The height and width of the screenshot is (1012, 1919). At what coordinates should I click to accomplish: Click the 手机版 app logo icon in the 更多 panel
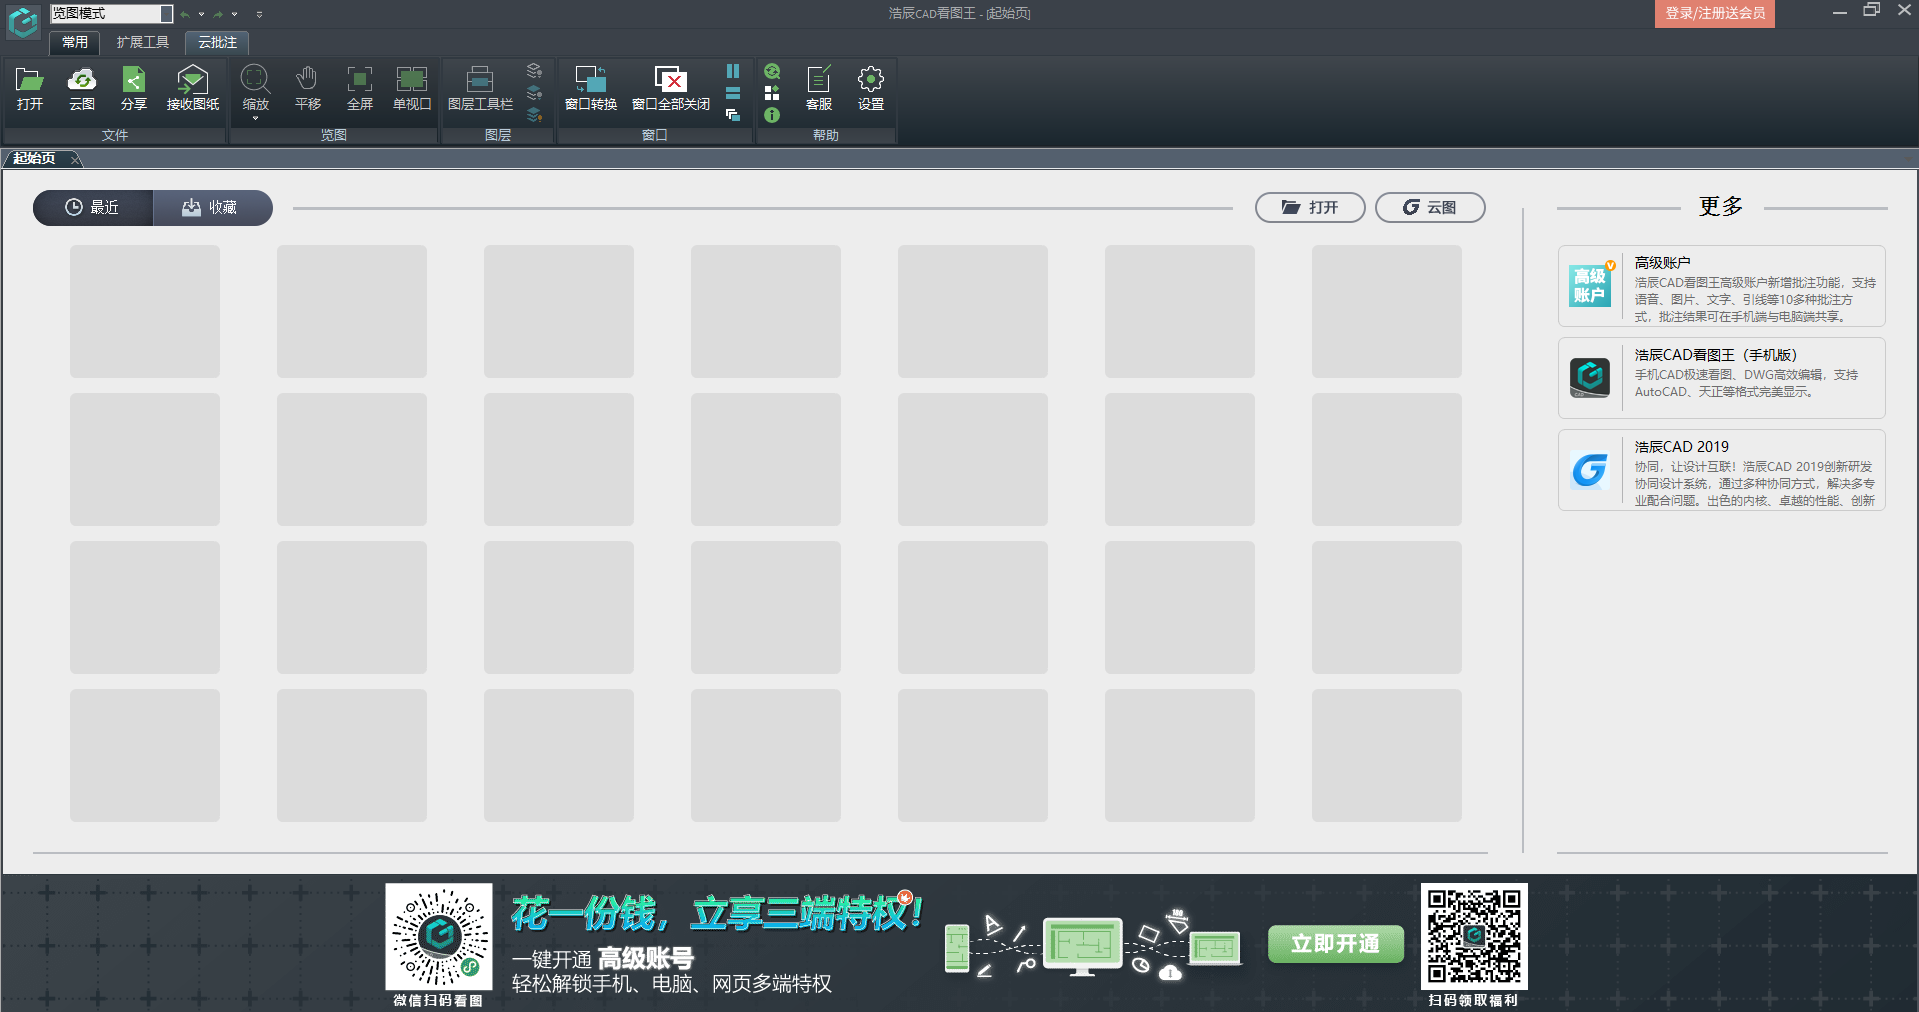point(1590,377)
